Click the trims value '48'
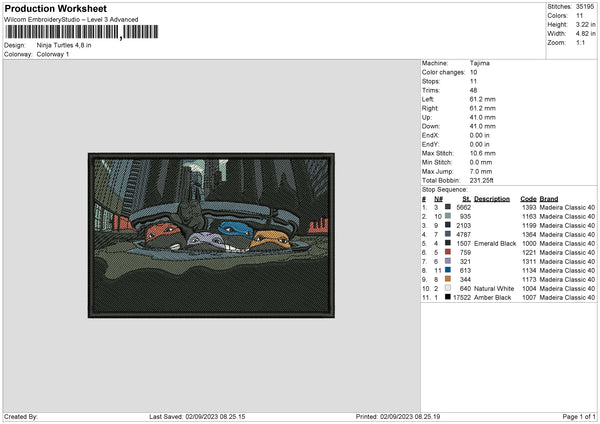The height and width of the screenshot is (424, 600). point(473,90)
